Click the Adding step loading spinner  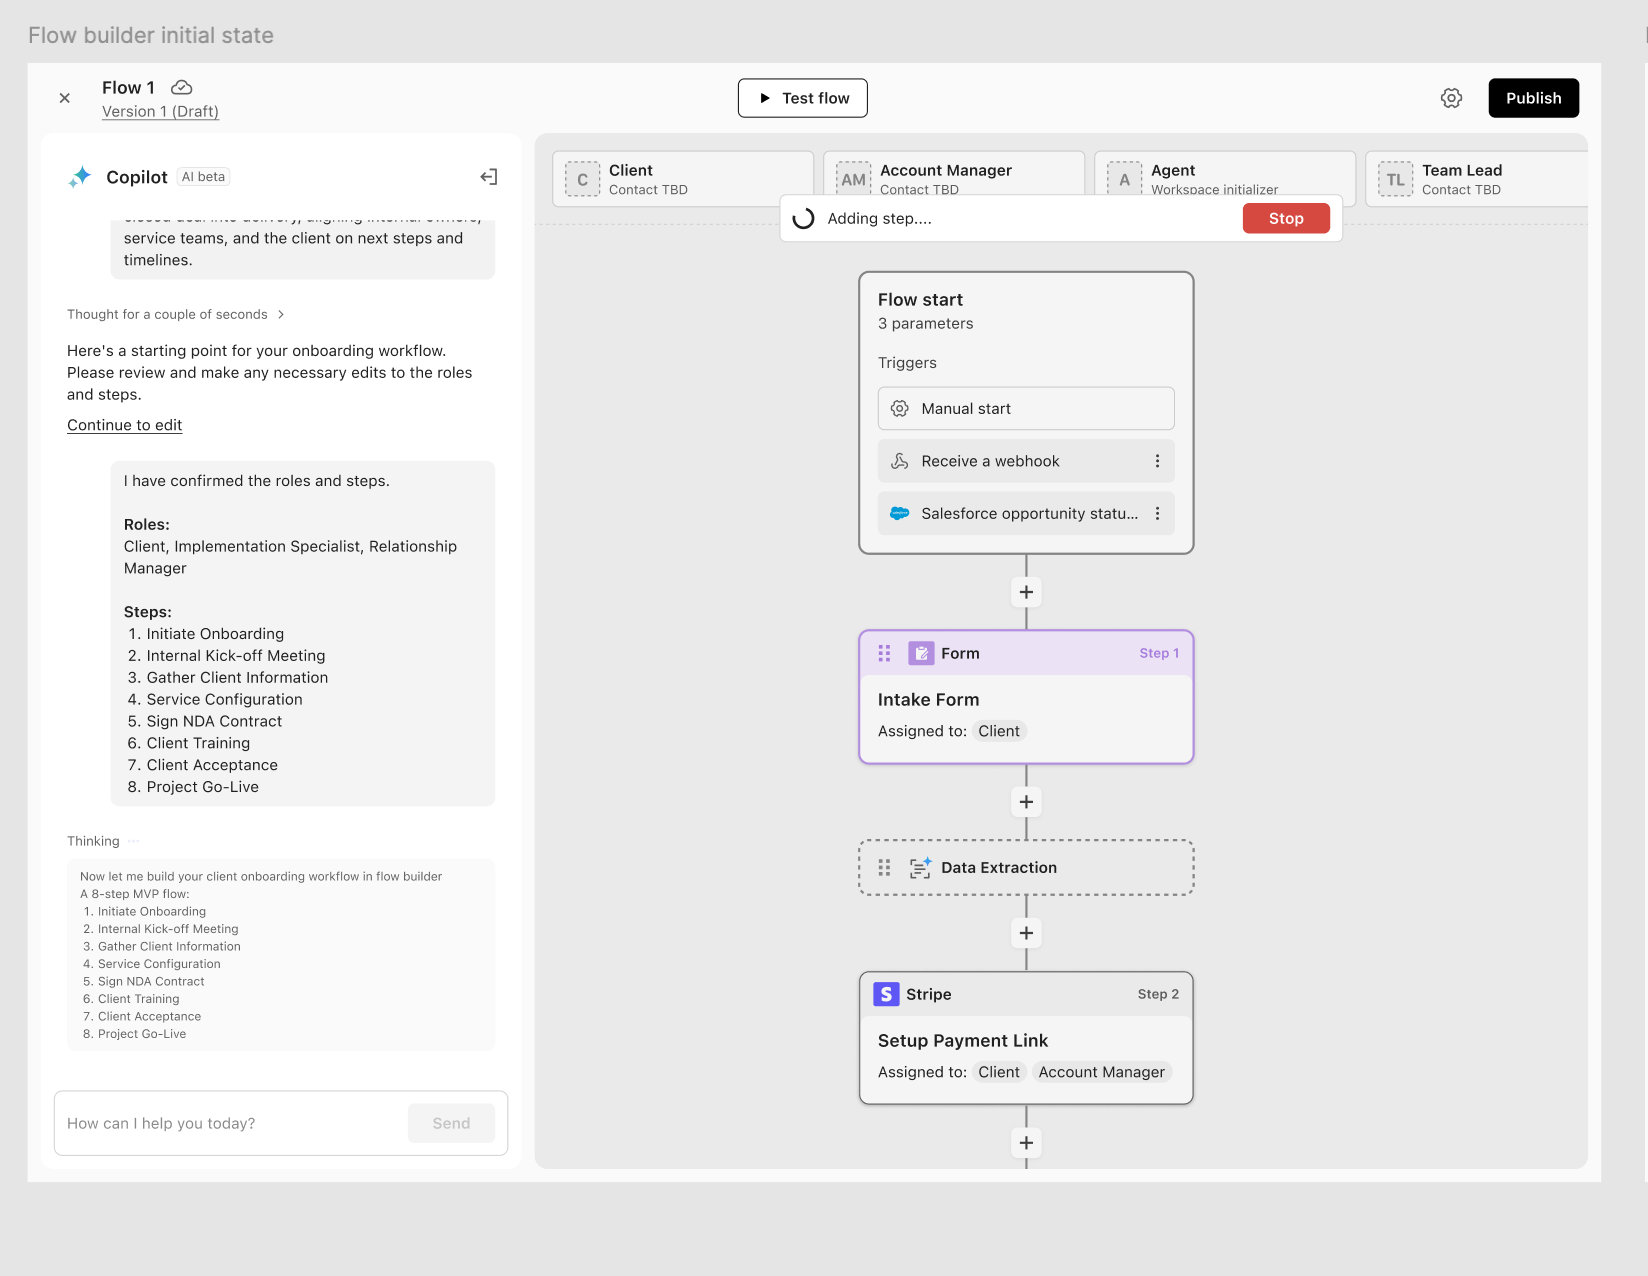803,218
